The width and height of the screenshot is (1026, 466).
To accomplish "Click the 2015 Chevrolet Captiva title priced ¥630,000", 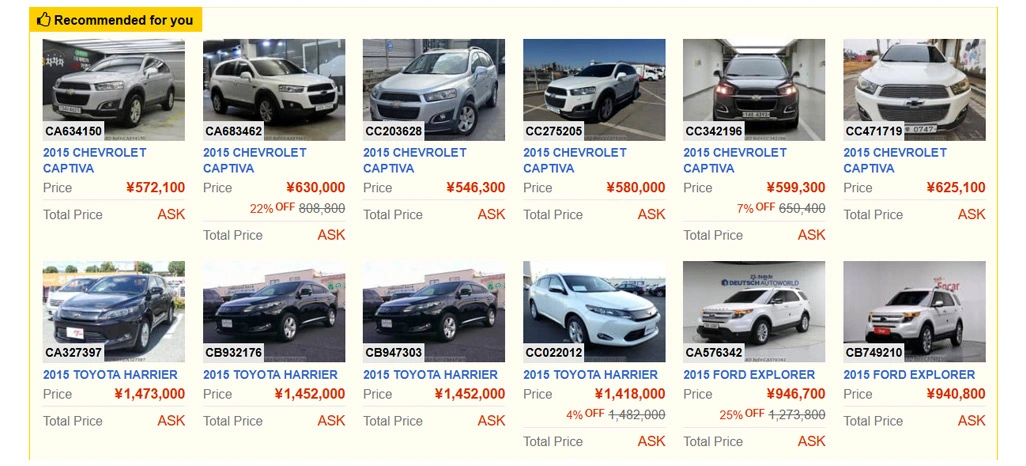I will point(254,160).
